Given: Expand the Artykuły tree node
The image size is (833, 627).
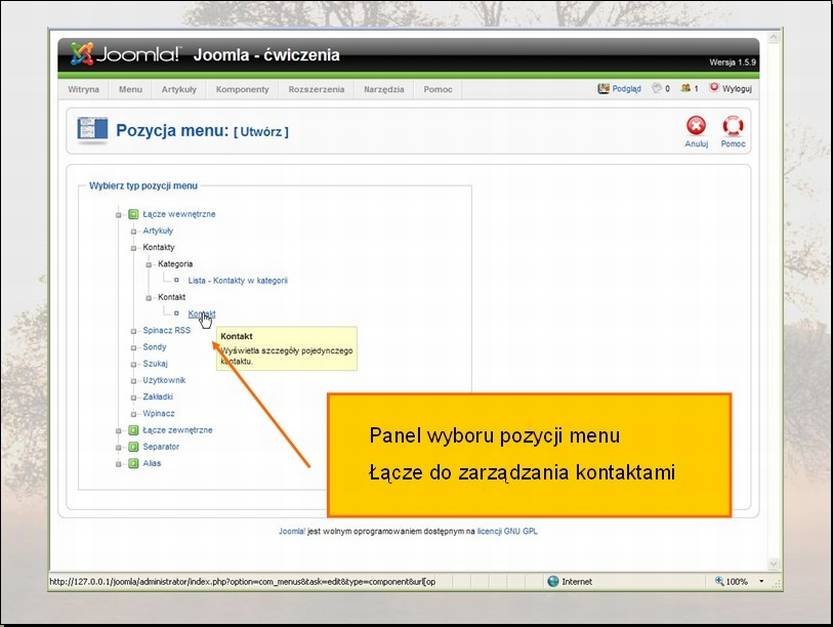Looking at the screenshot, I should click(x=134, y=231).
